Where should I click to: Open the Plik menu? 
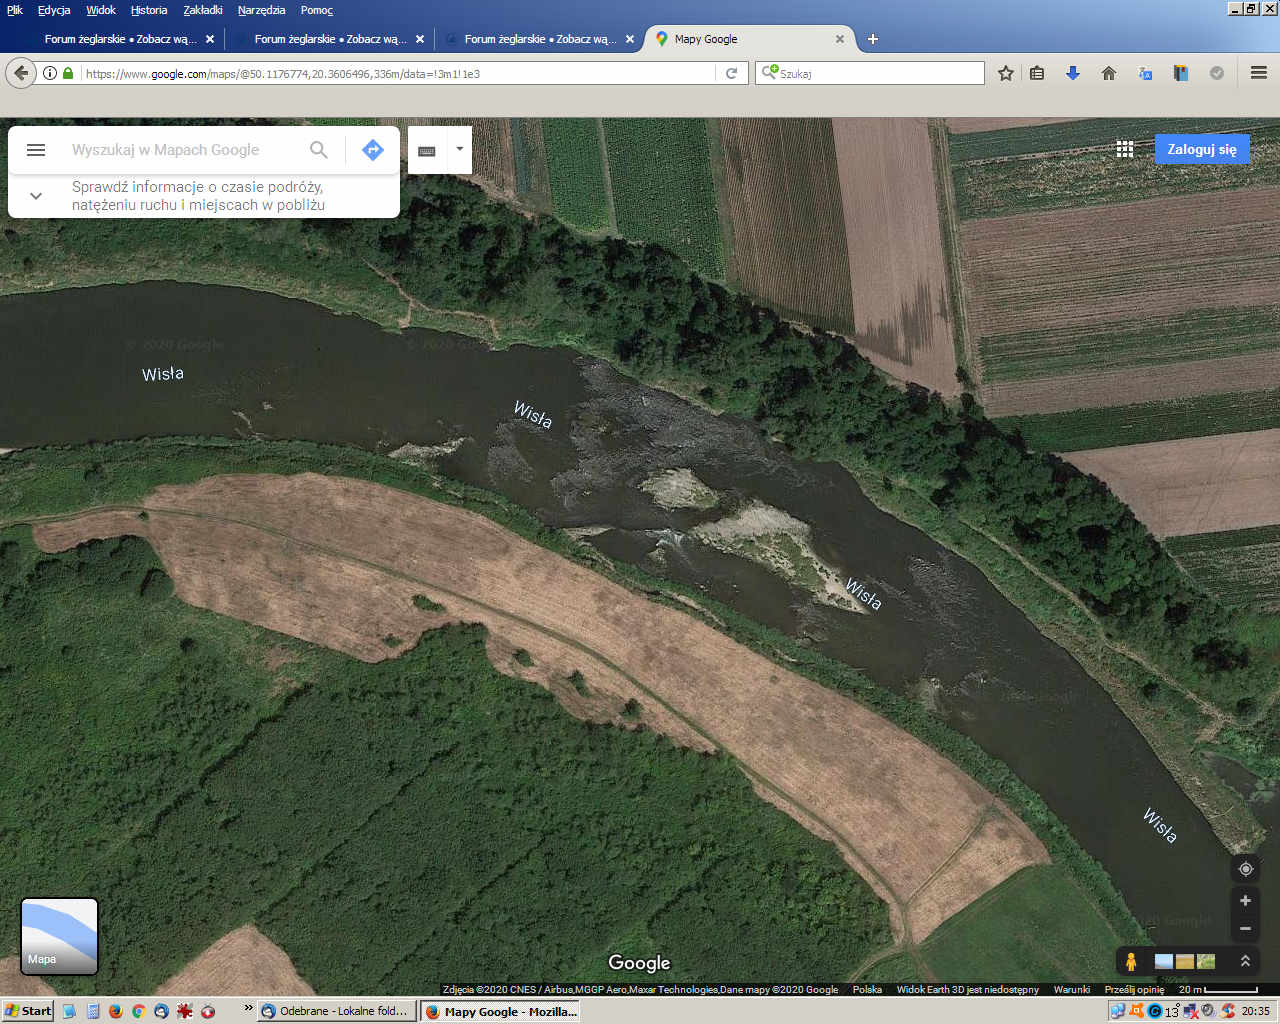pos(15,10)
